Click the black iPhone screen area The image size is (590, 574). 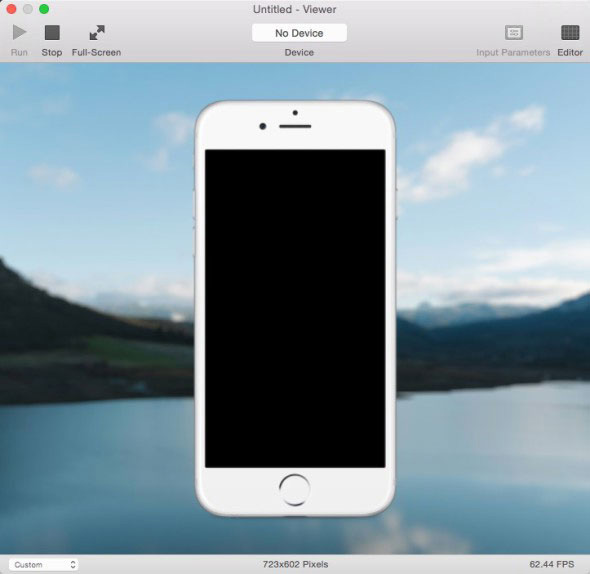[x=295, y=308]
